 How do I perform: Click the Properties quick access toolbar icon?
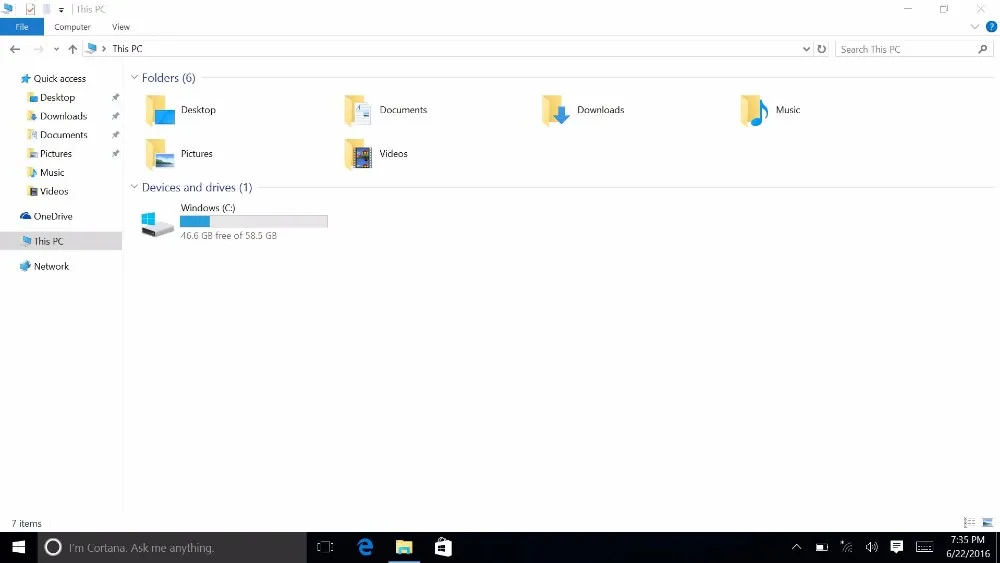coord(30,9)
